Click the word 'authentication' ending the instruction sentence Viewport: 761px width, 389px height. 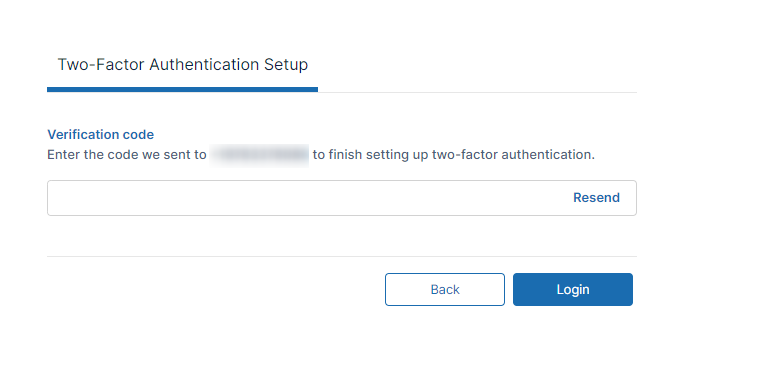coord(546,155)
